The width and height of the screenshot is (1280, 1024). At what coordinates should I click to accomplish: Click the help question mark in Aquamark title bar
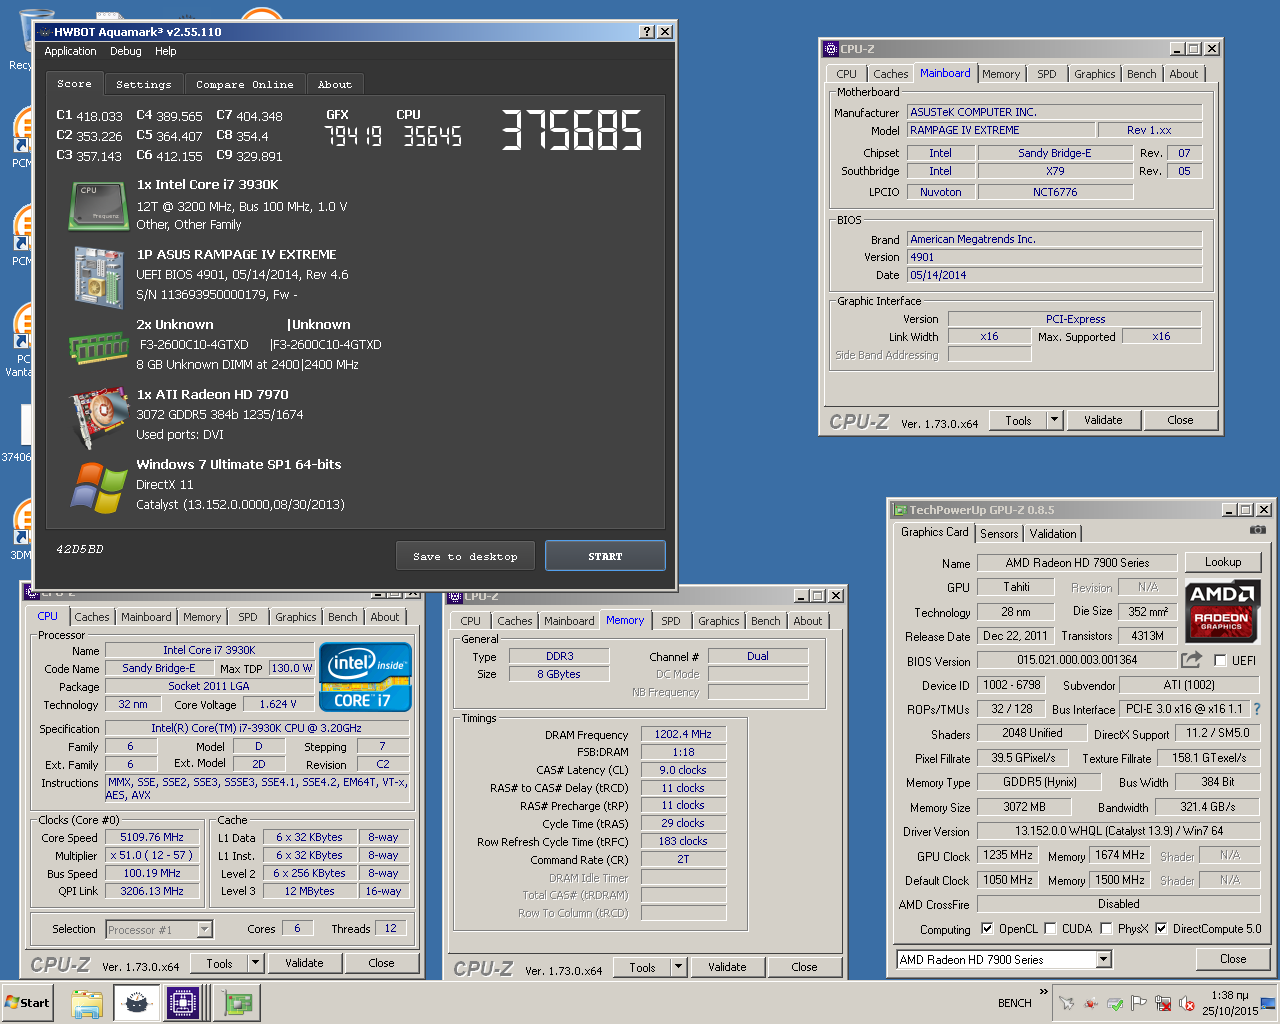pos(647,32)
